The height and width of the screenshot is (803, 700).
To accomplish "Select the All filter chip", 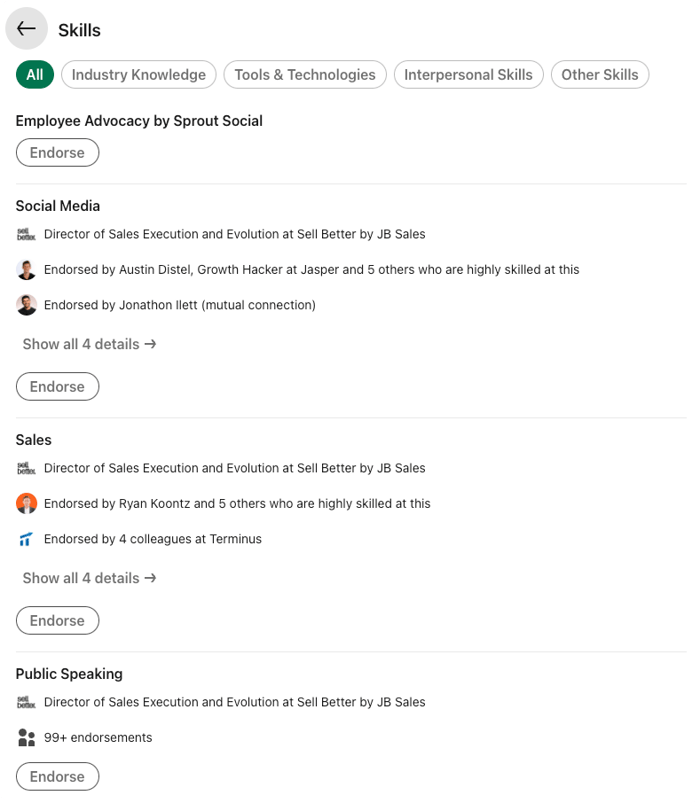I will tap(35, 74).
